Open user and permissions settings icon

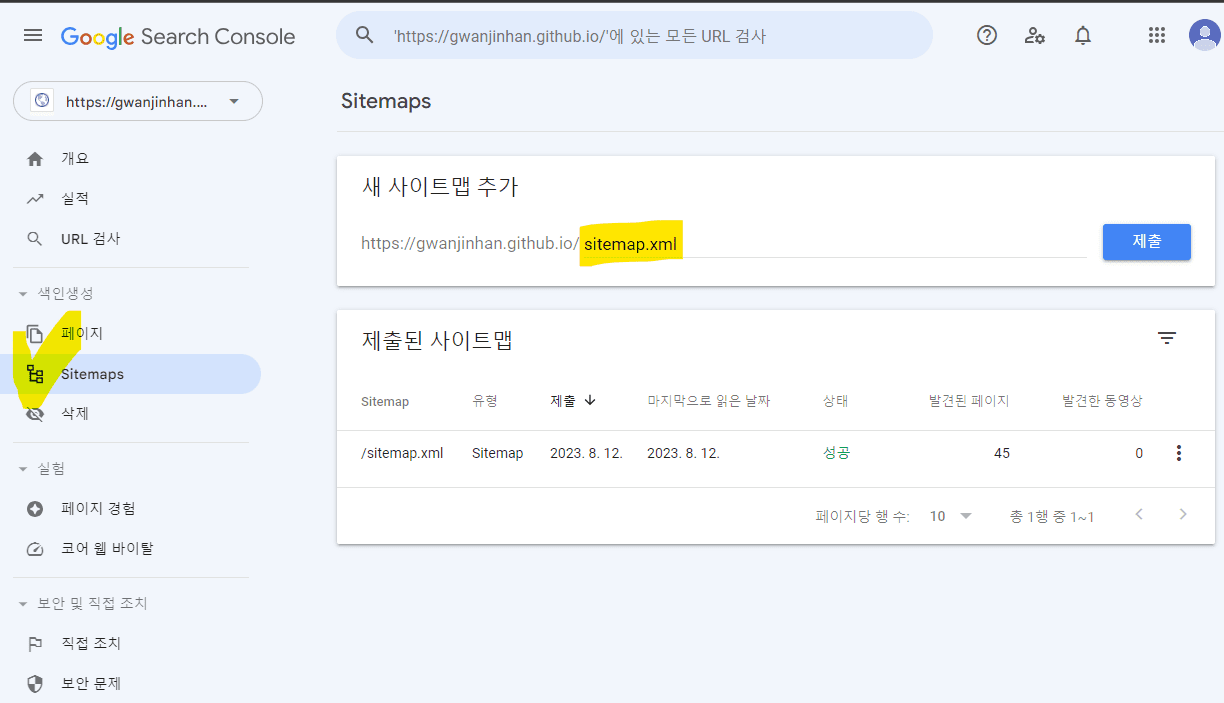pos(1035,36)
